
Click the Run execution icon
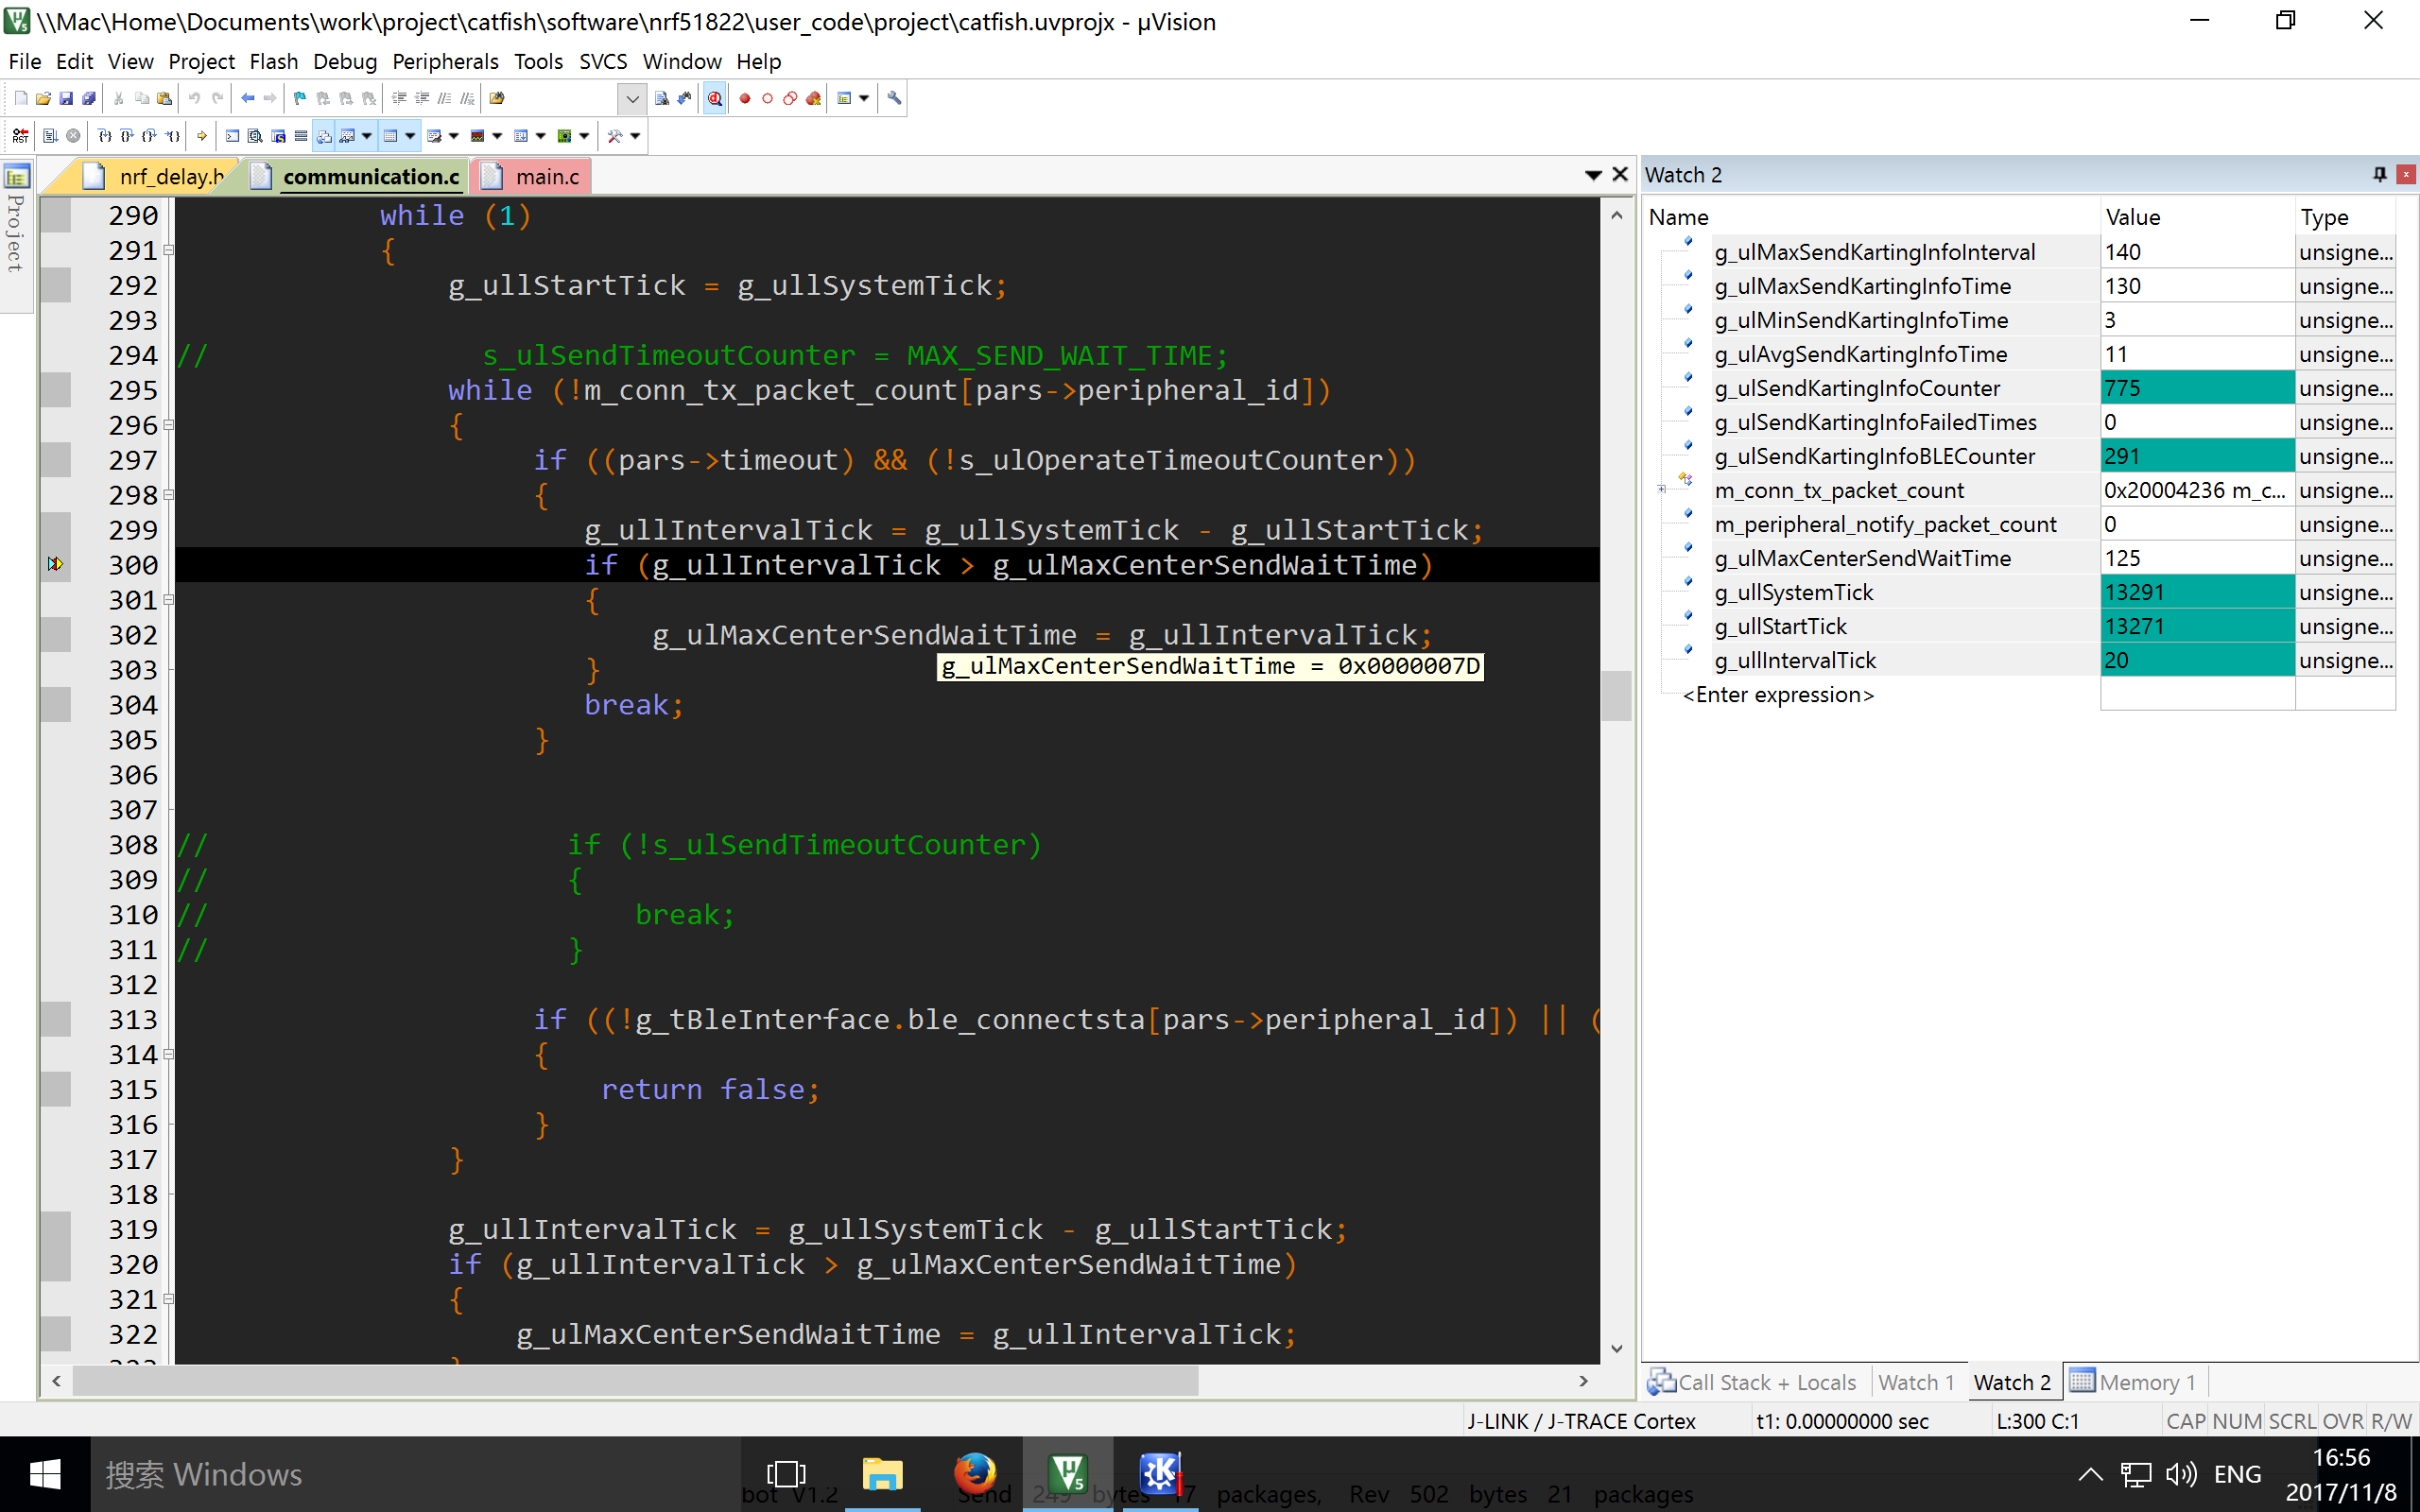click(x=50, y=136)
